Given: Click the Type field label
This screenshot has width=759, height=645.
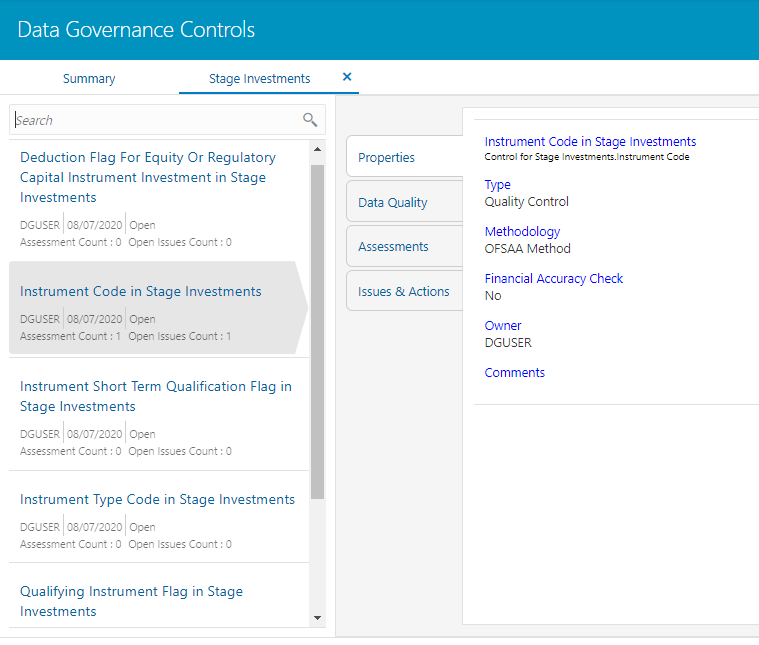Looking at the screenshot, I should click(497, 184).
